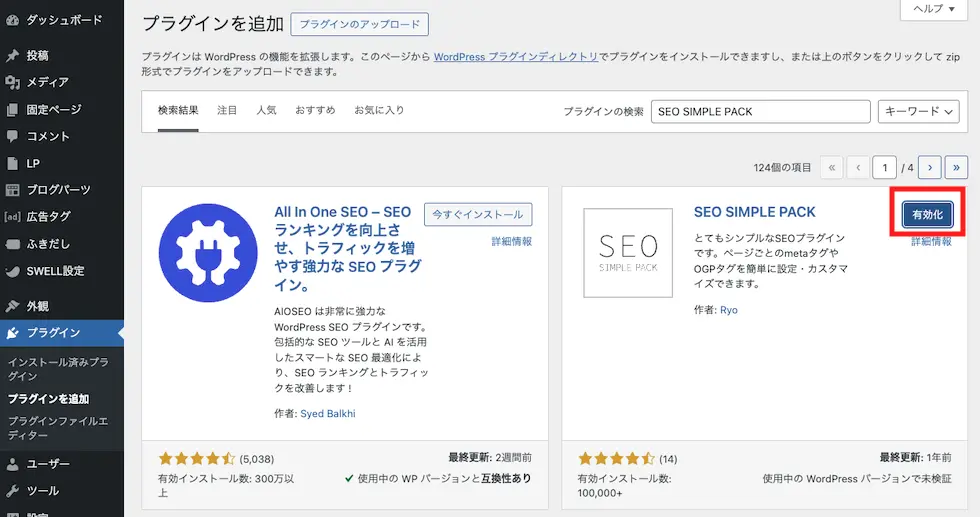
Task: Click the All In One SEO gear logo
Action: click(x=208, y=253)
